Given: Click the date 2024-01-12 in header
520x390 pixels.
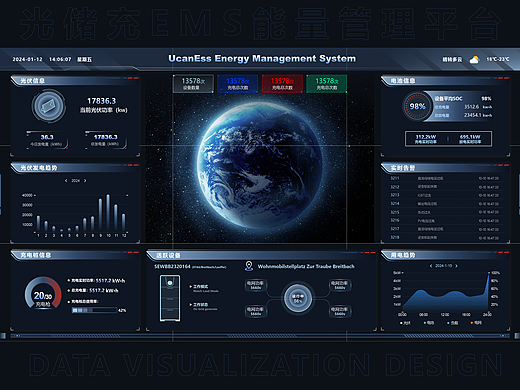Looking at the screenshot, I should (x=28, y=59).
